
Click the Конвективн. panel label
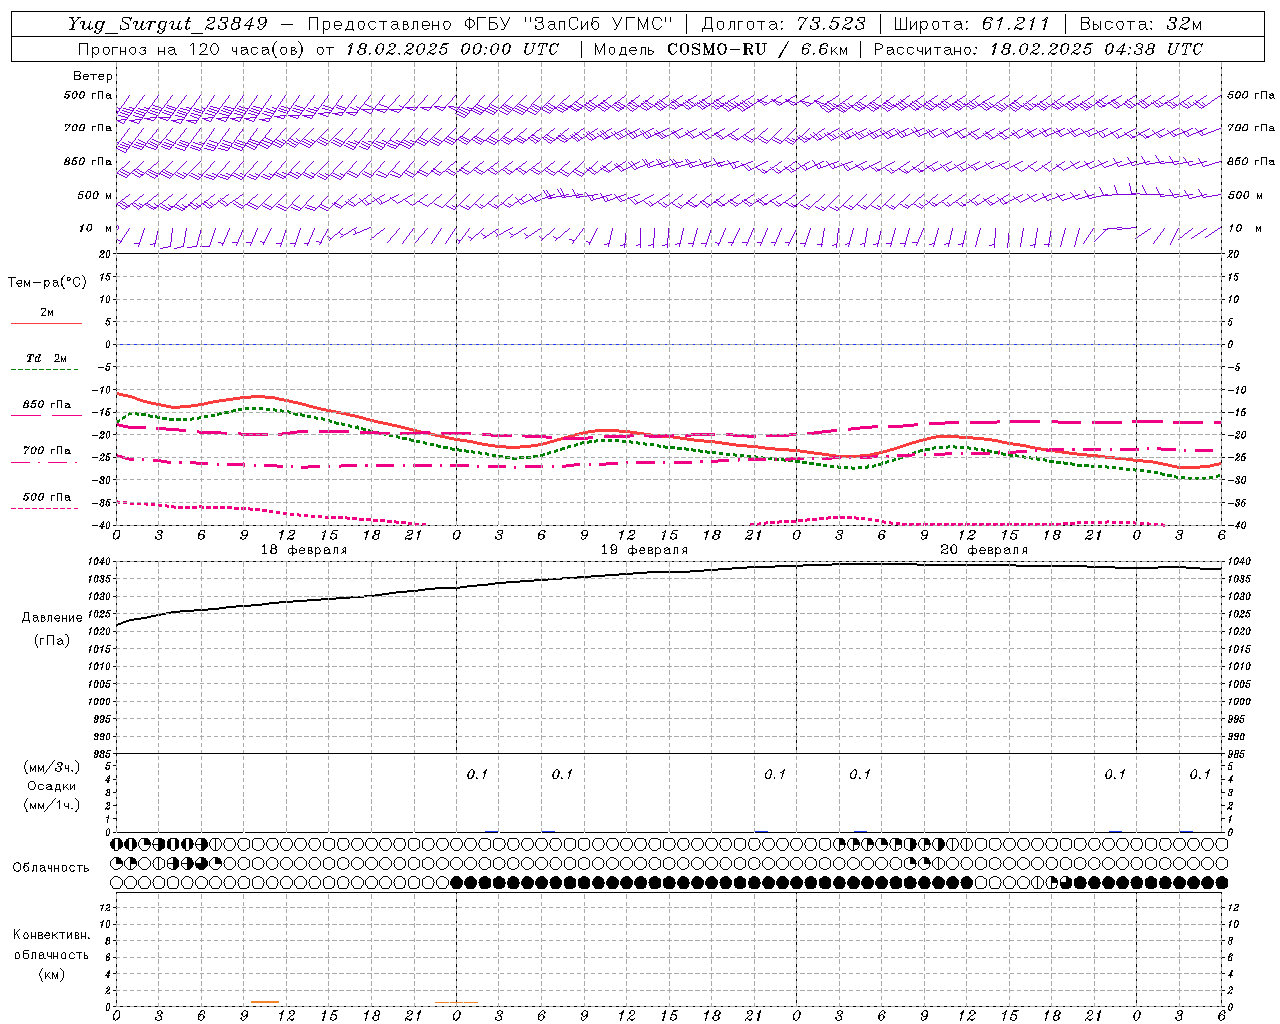[x=52, y=935]
